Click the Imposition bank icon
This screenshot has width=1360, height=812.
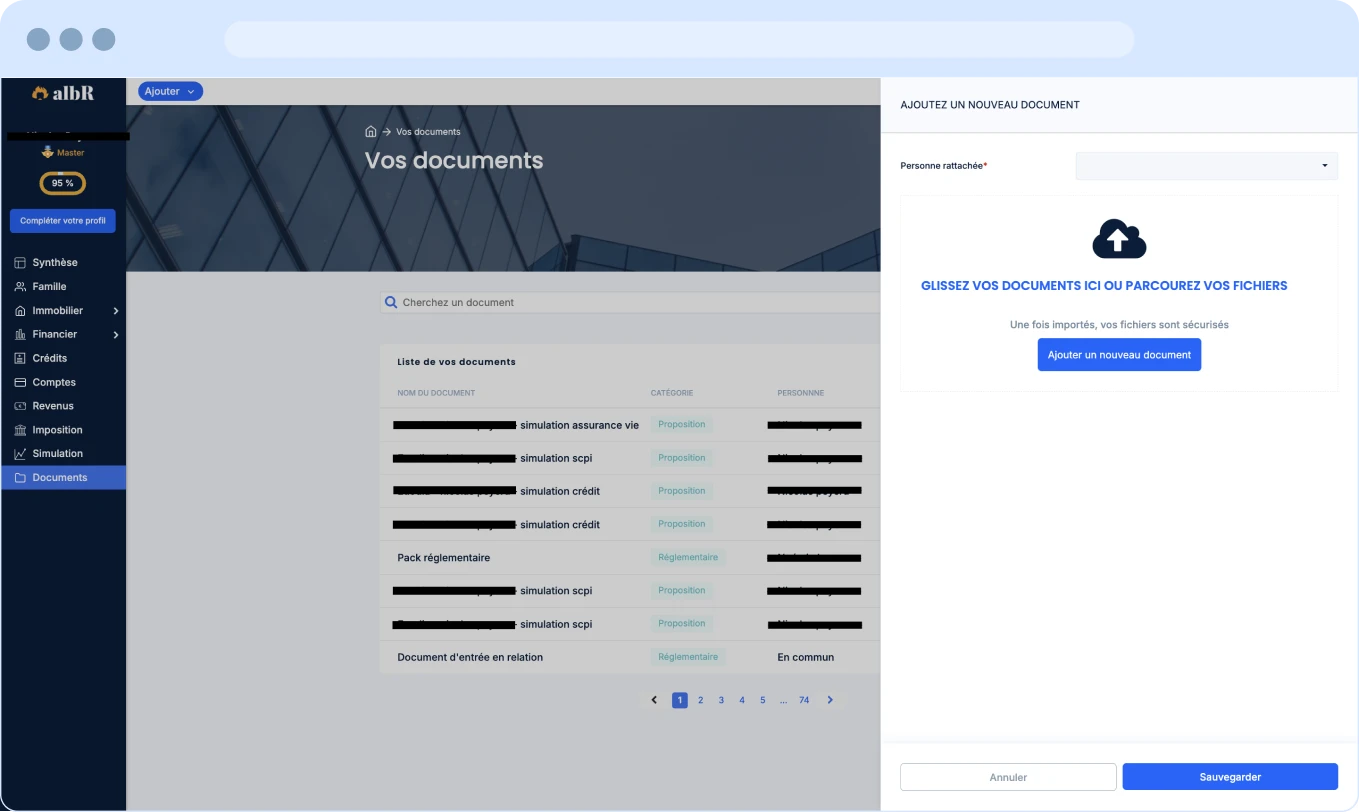tap(20, 430)
